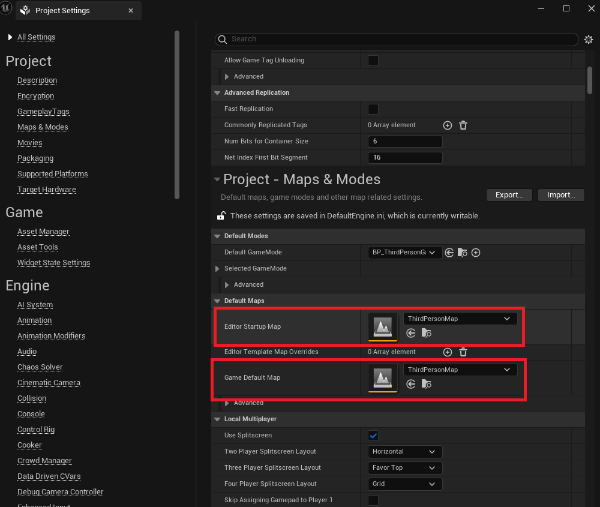
Task: Click the left sidebar scrollbar
Action: click(x=177, y=115)
